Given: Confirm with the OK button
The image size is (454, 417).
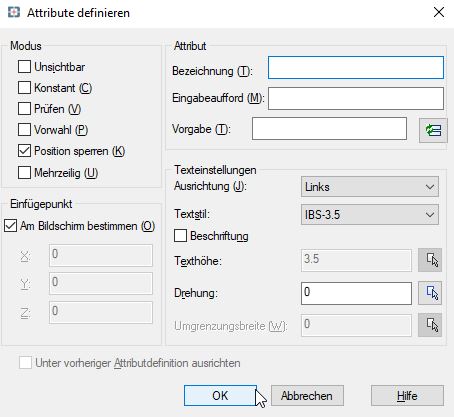Looking at the screenshot, I should [220, 396].
